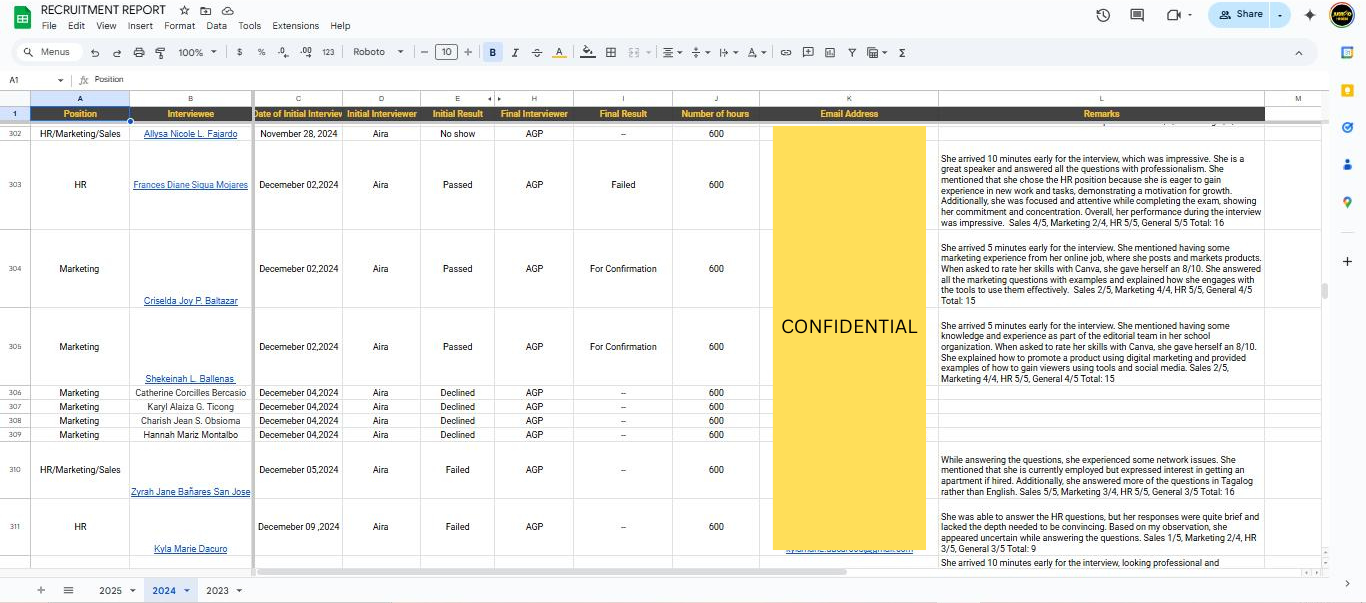Activate the paint format roller

point(160,52)
